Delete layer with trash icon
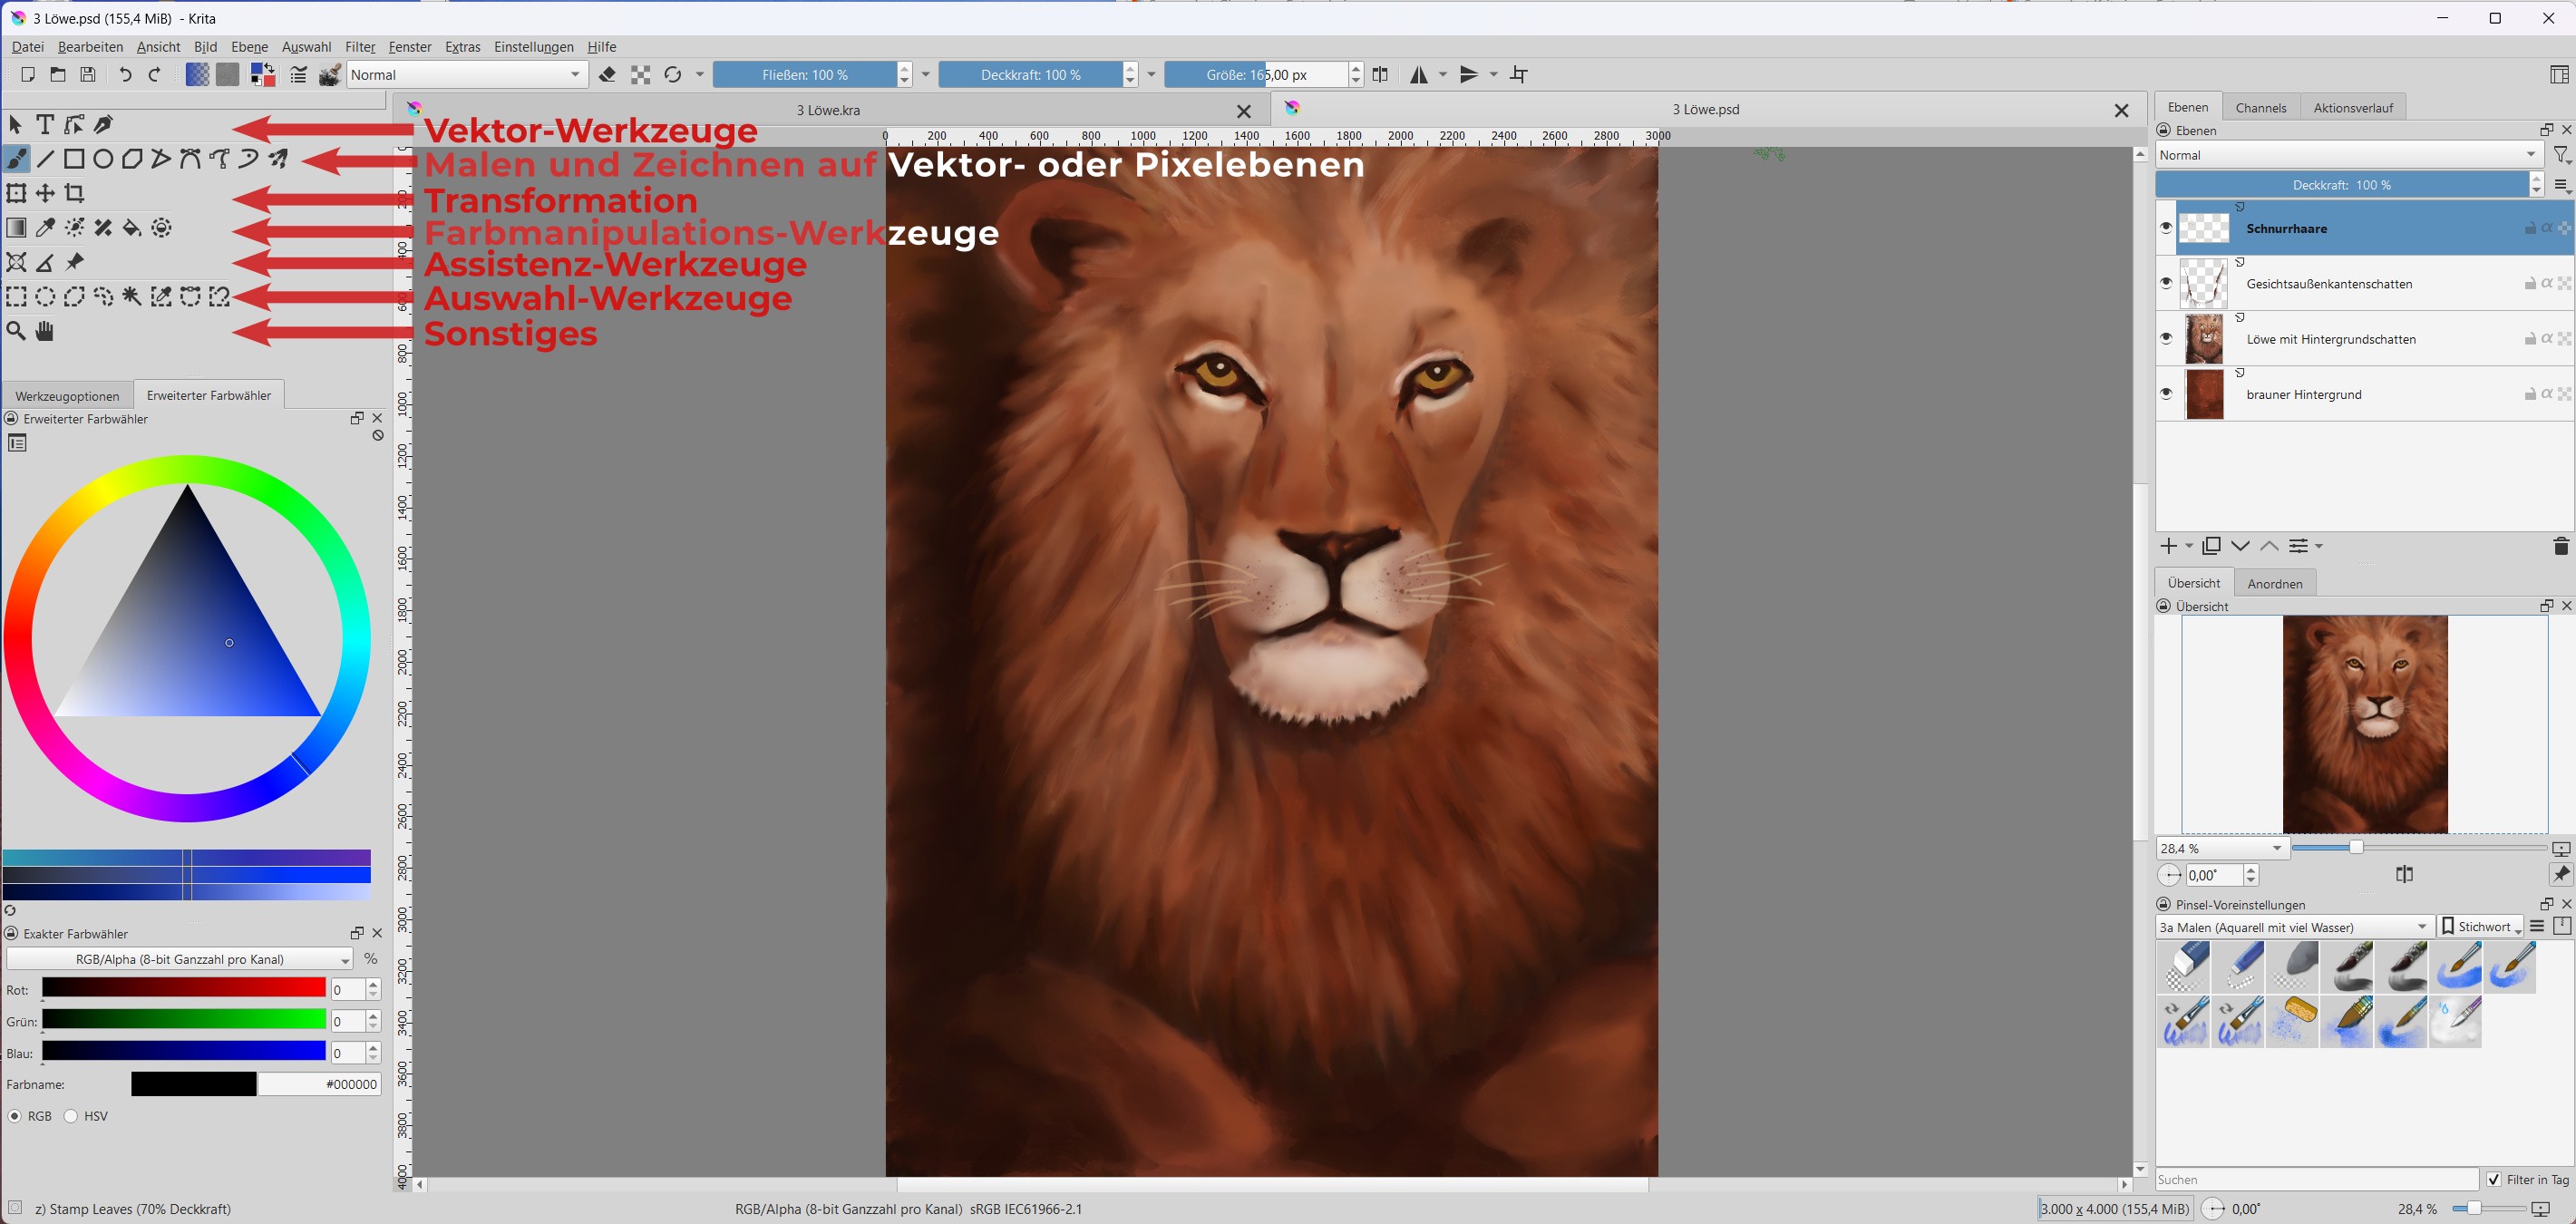The image size is (2576, 1224). coord(2560,546)
